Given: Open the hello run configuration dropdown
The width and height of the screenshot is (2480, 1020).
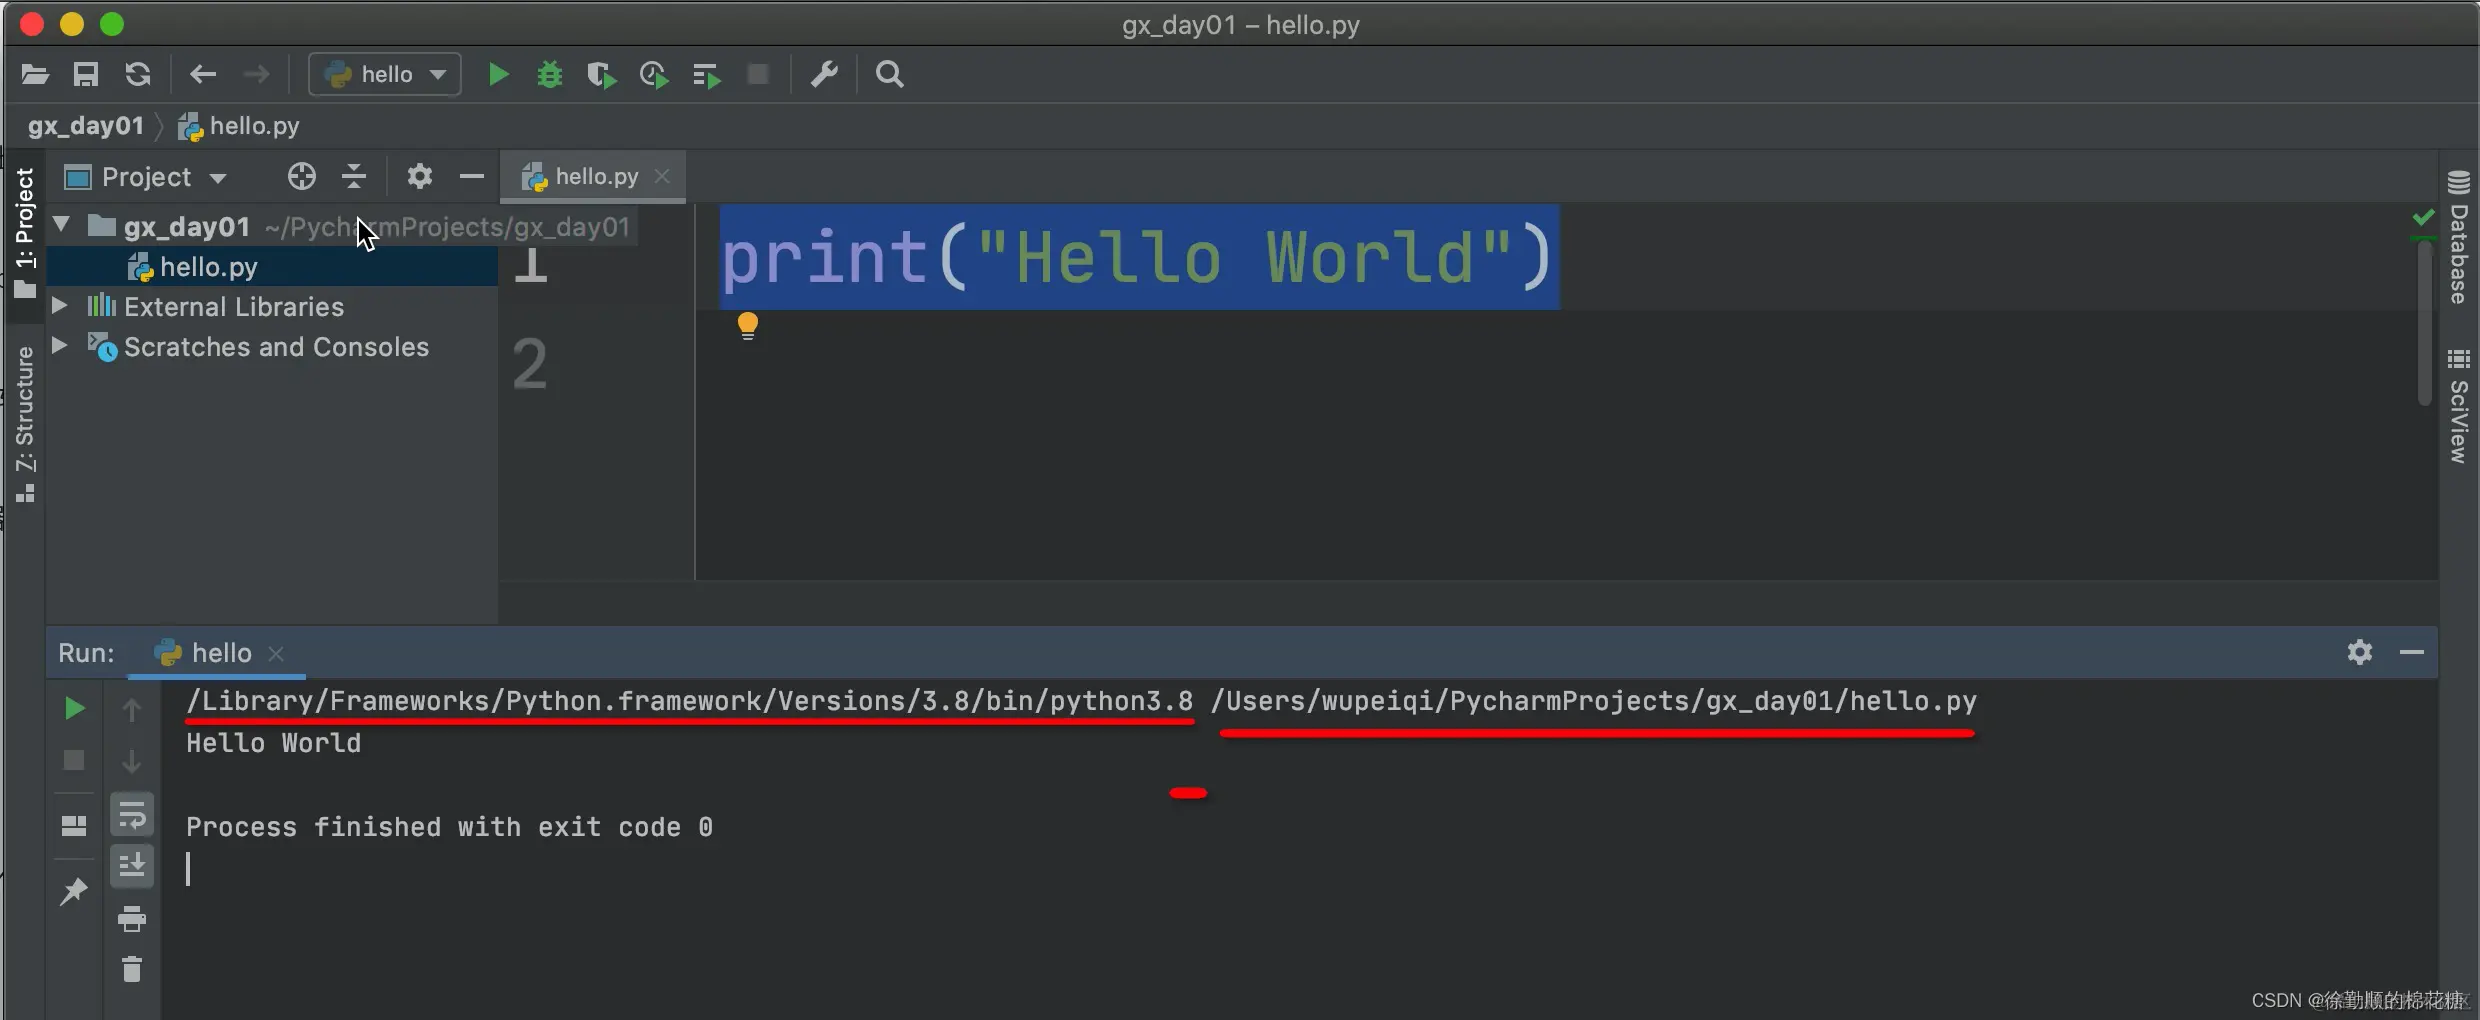Looking at the screenshot, I should (x=385, y=74).
